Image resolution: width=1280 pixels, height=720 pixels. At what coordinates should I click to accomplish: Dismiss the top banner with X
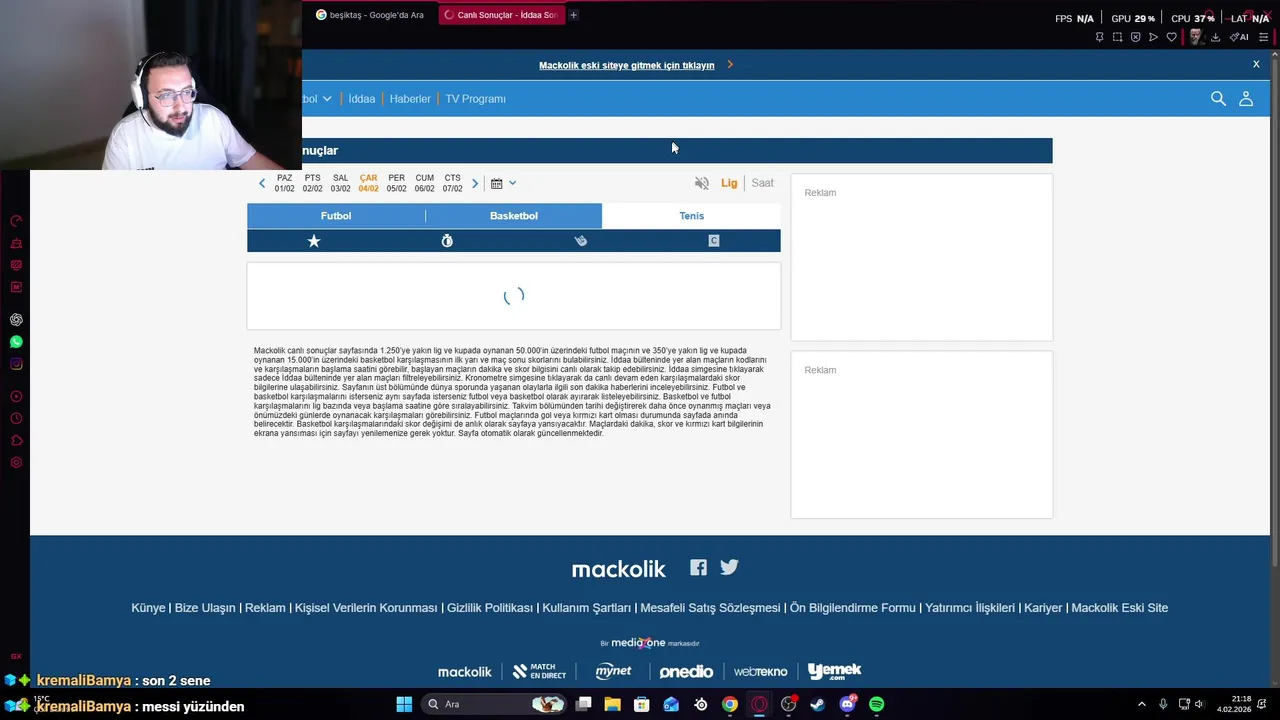click(x=1256, y=64)
